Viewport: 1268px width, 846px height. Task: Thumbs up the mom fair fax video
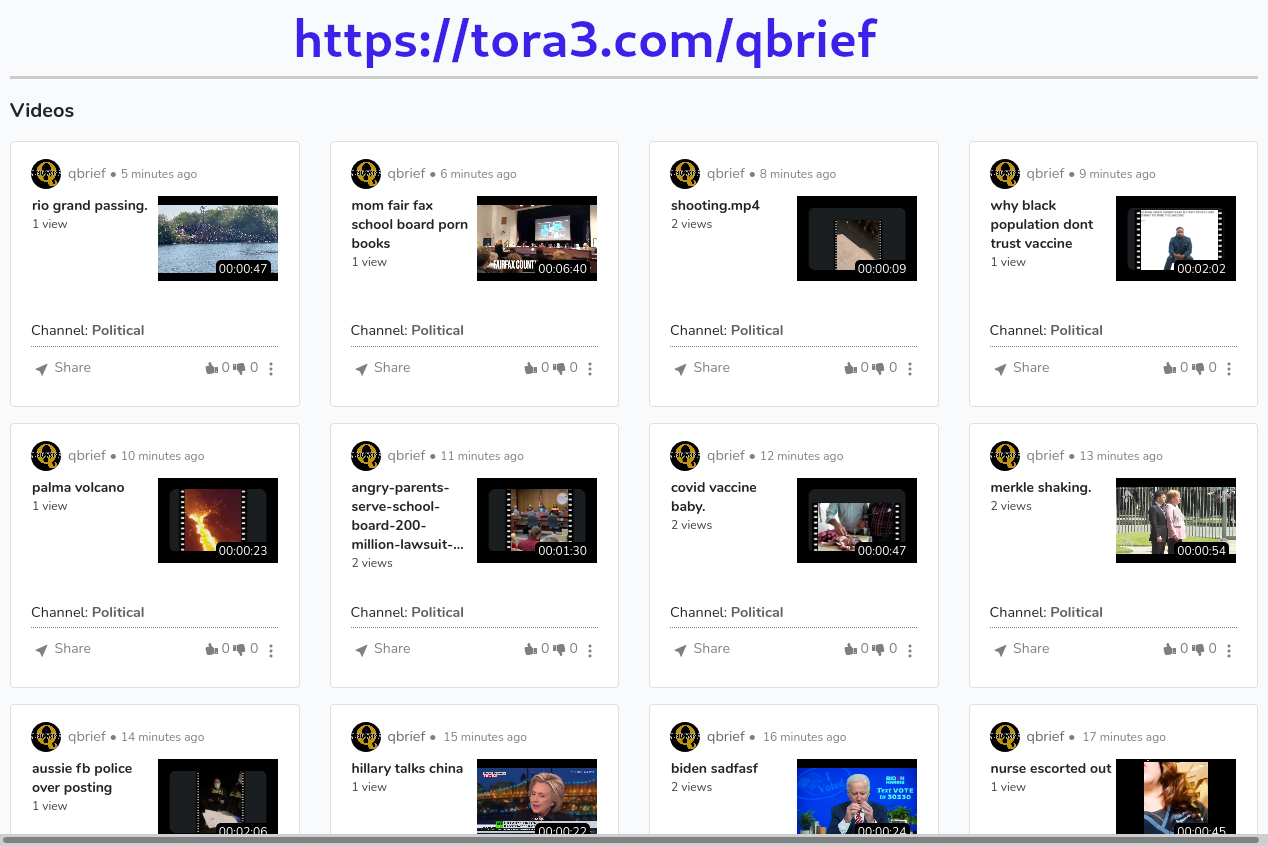(531, 368)
